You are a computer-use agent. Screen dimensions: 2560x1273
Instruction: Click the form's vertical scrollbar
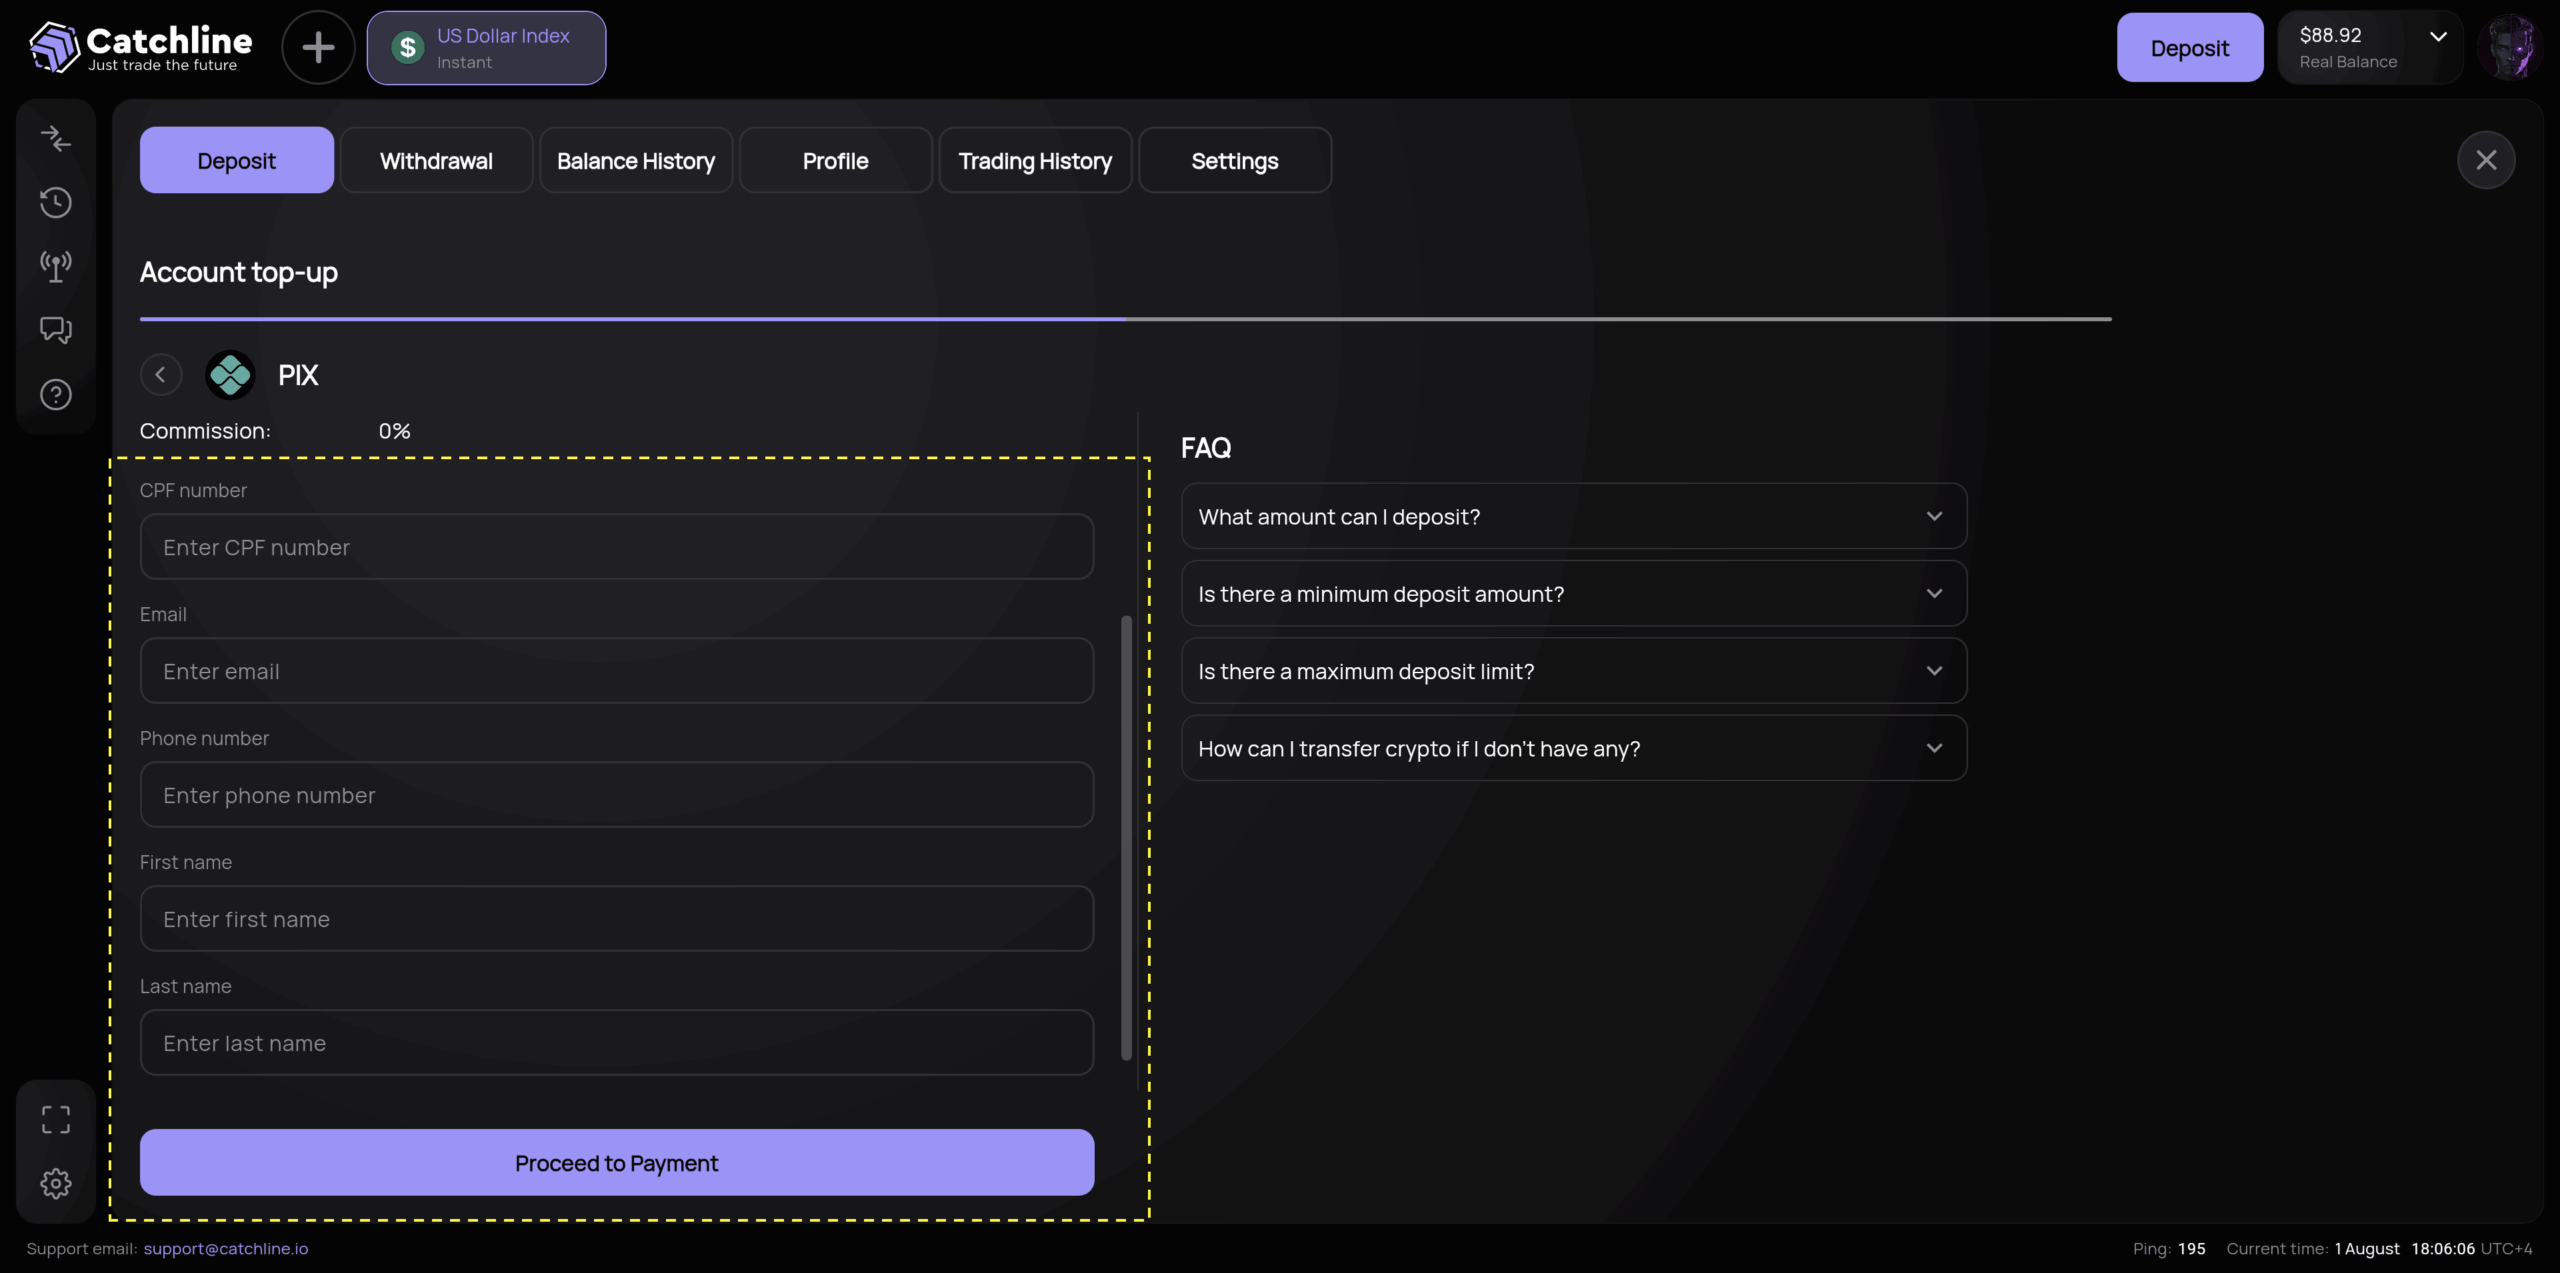coord(1126,838)
